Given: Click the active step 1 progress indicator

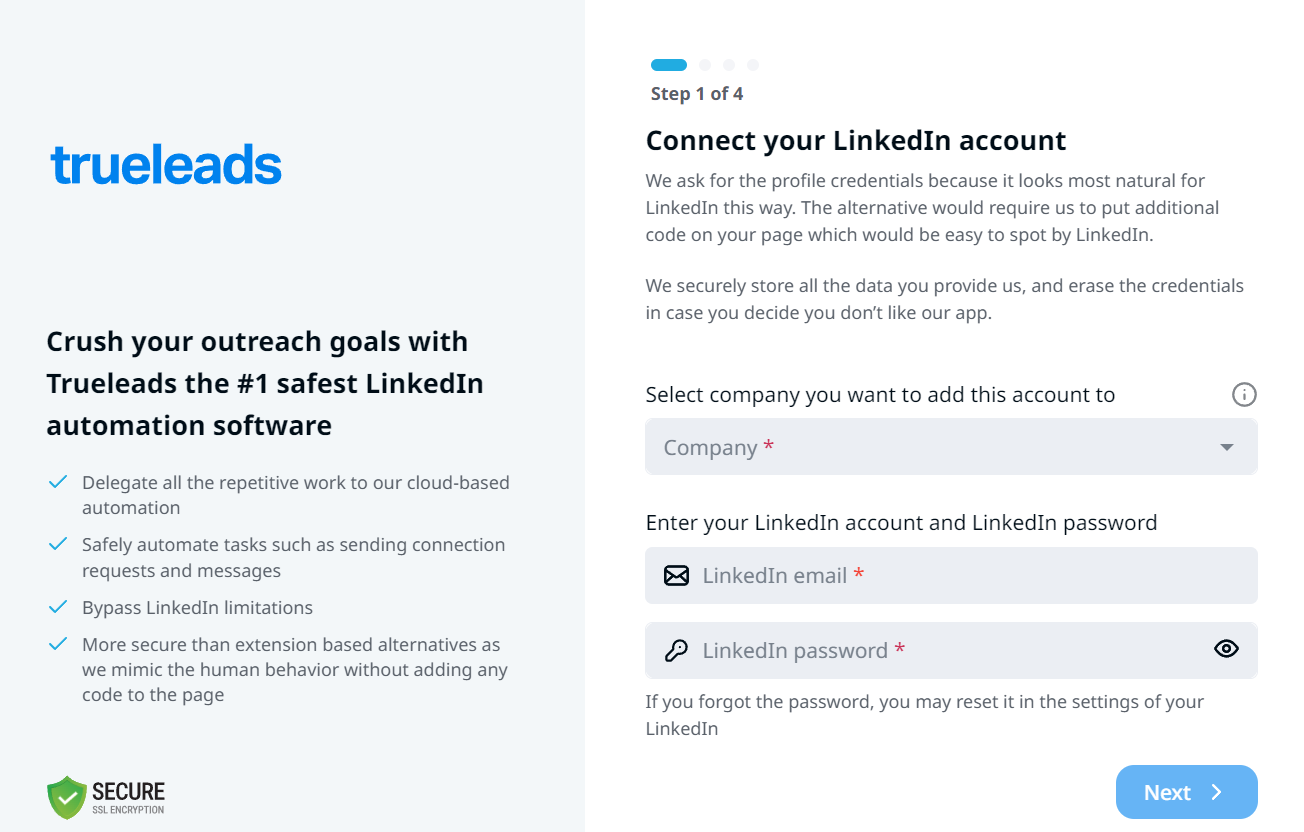Looking at the screenshot, I should pyautogui.click(x=669, y=65).
